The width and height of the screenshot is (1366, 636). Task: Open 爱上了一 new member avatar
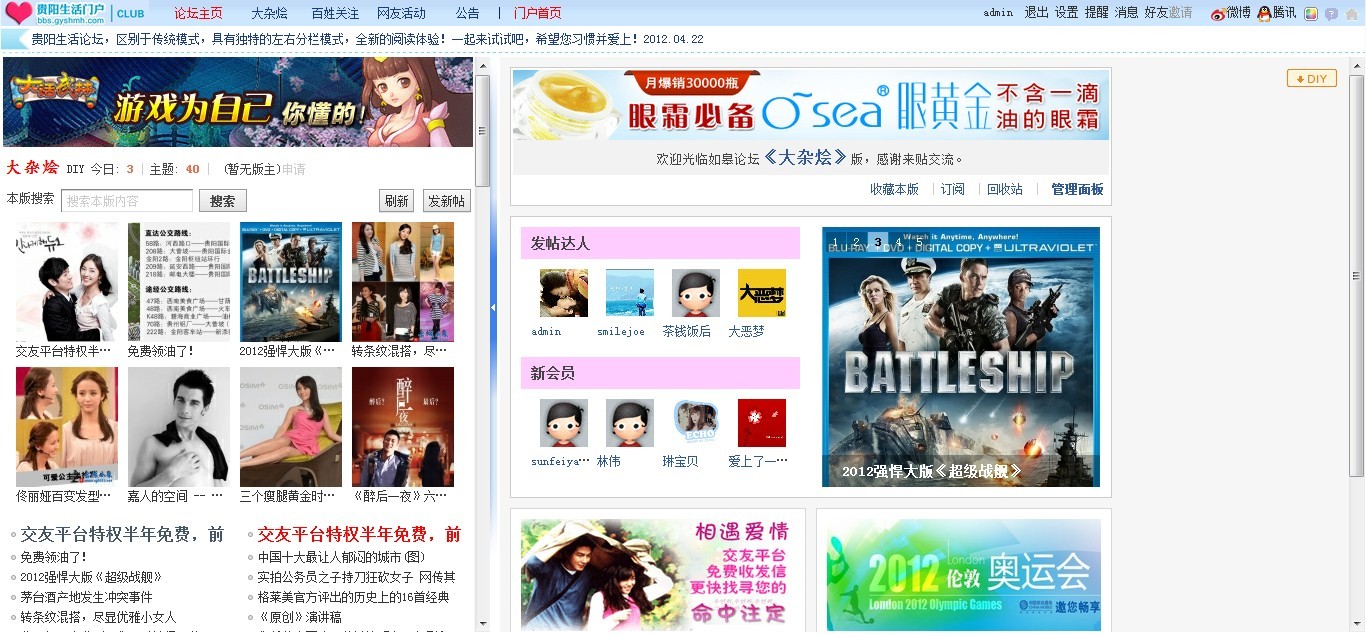click(x=762, y=423)
